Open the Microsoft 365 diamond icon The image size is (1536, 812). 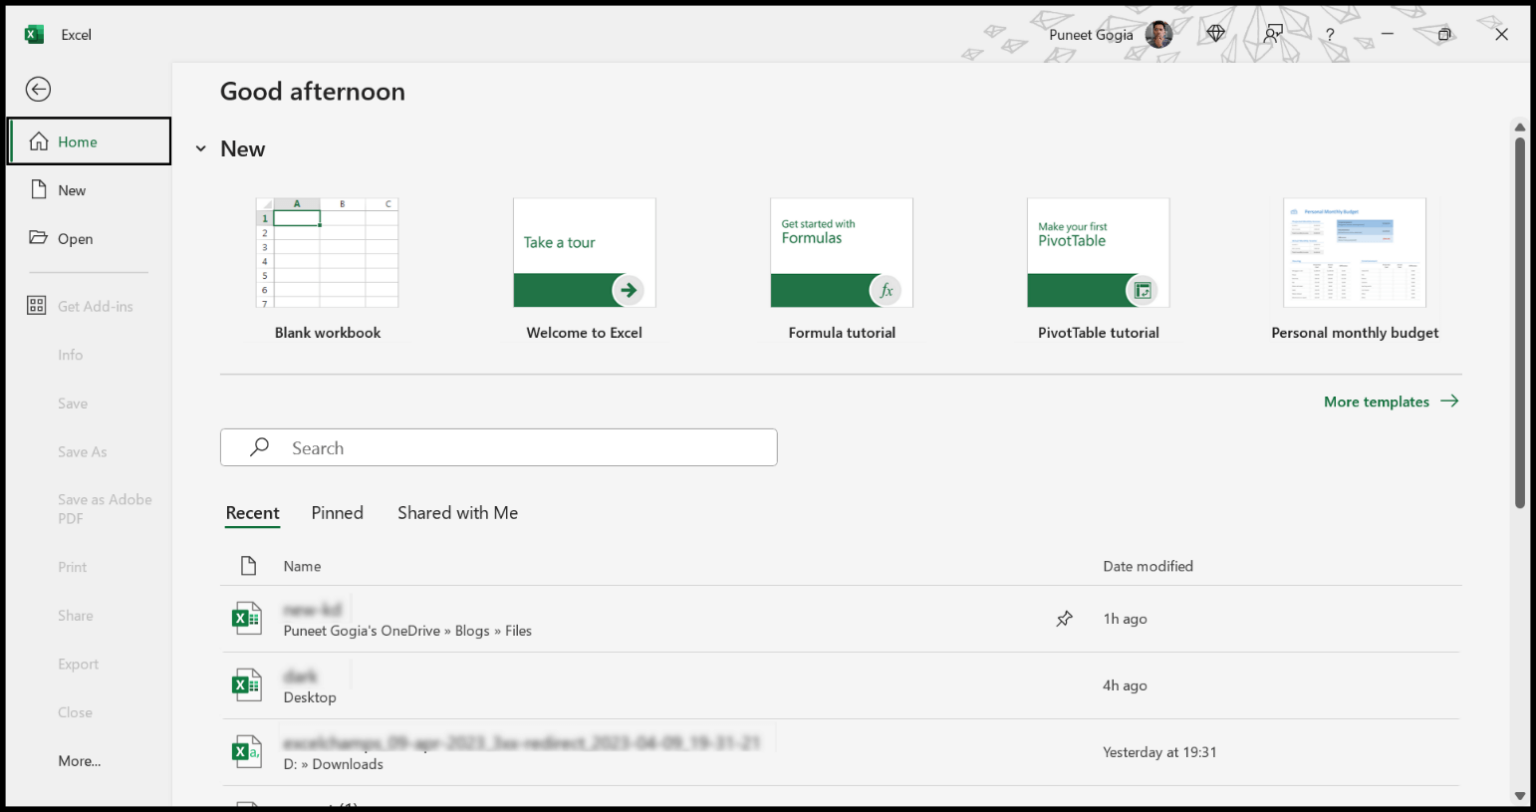tap(1216, 34)
